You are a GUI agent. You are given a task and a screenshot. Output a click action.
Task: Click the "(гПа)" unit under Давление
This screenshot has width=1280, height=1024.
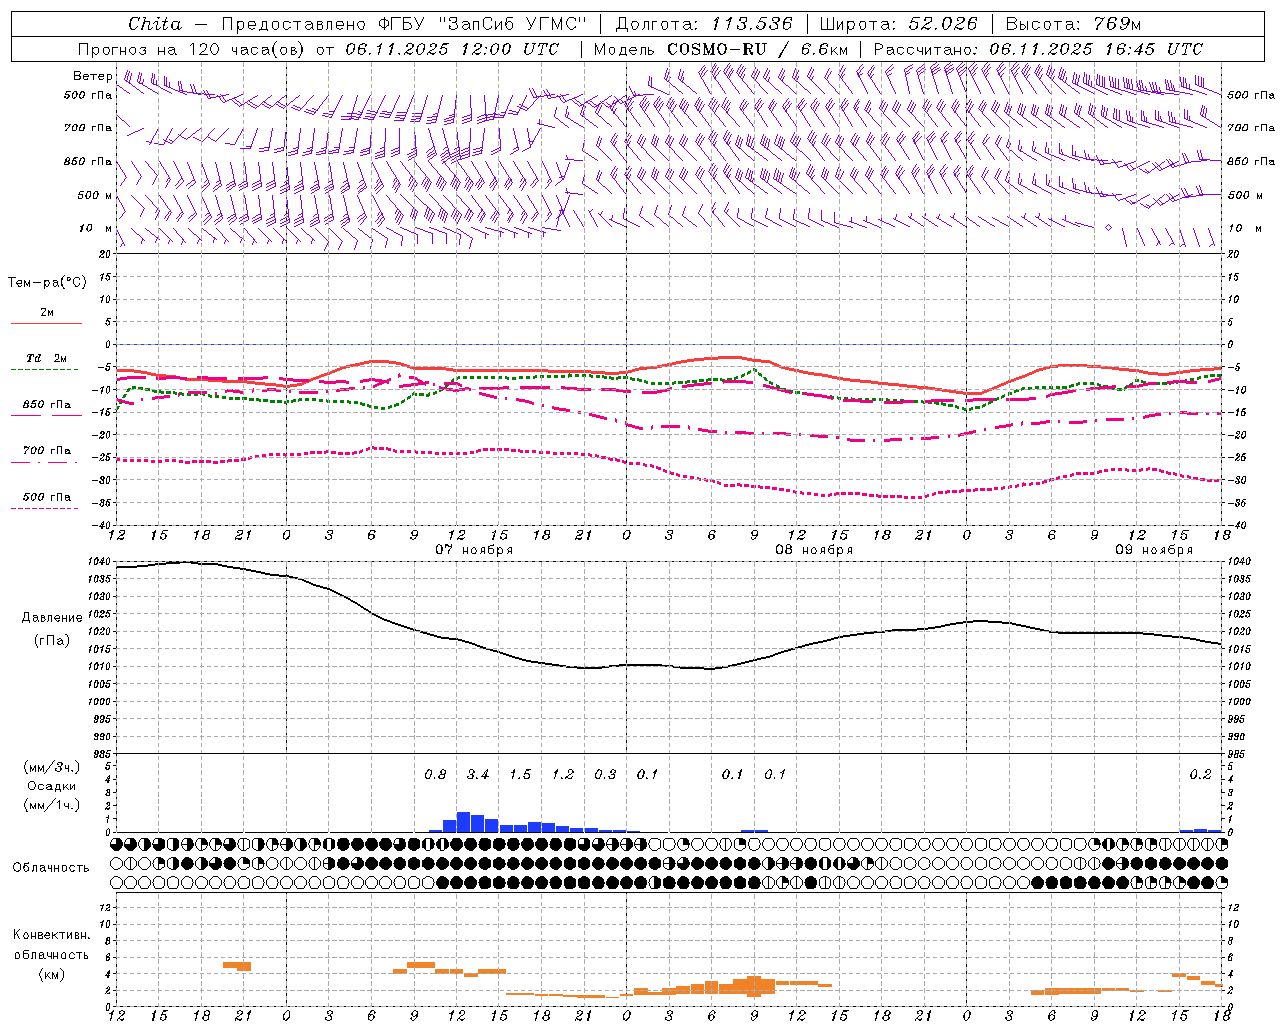[x=52, y=641]
